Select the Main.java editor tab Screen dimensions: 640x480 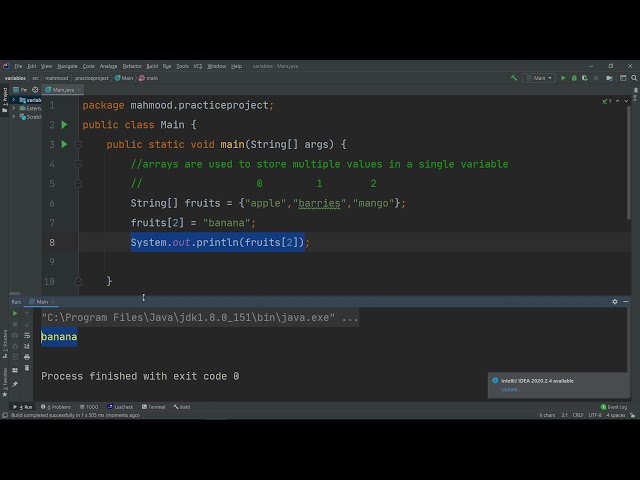[x=63, y=89]
